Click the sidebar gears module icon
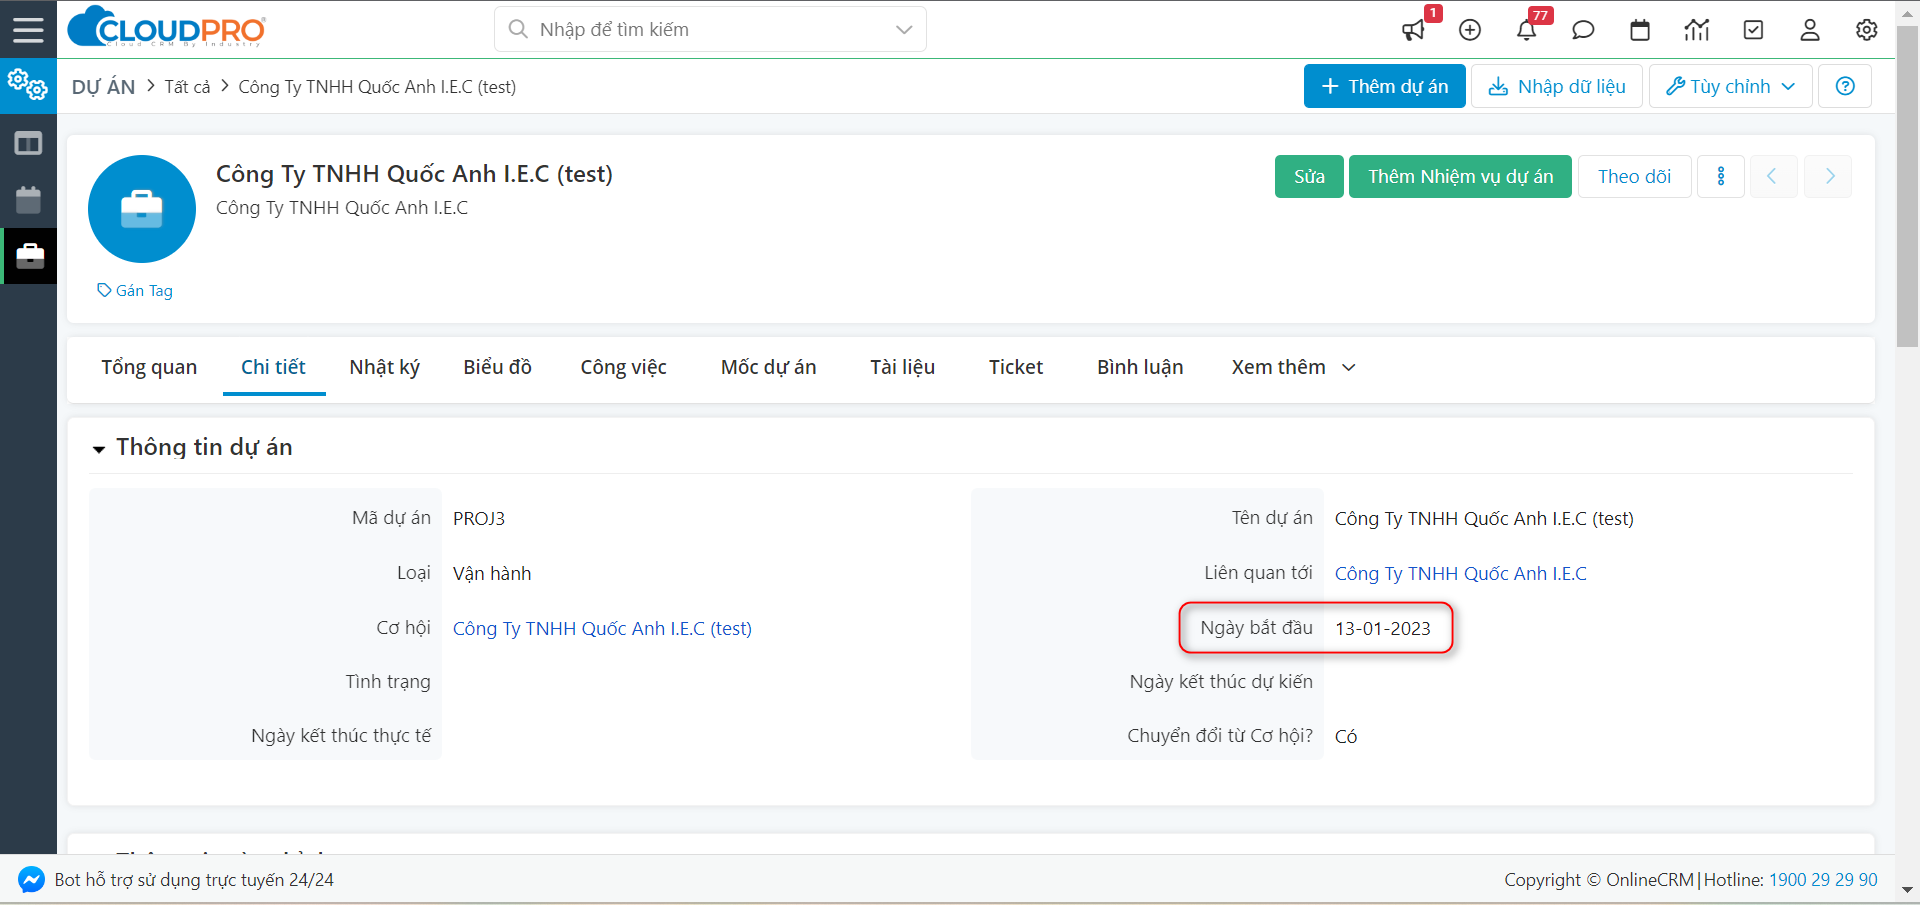Image resolution: width=1920 pixels, height=905 pixels. point(28,85)
